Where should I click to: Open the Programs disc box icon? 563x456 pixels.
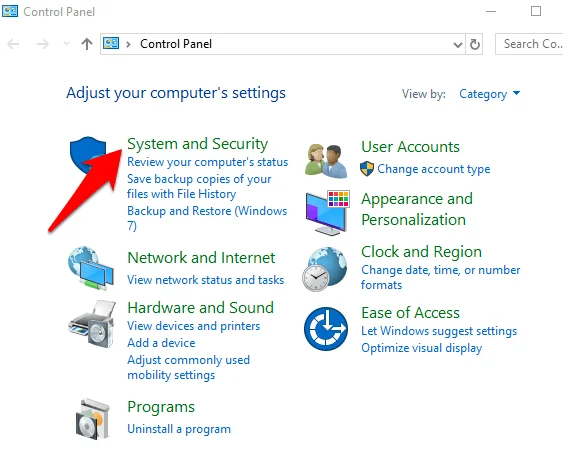(93, 419)
